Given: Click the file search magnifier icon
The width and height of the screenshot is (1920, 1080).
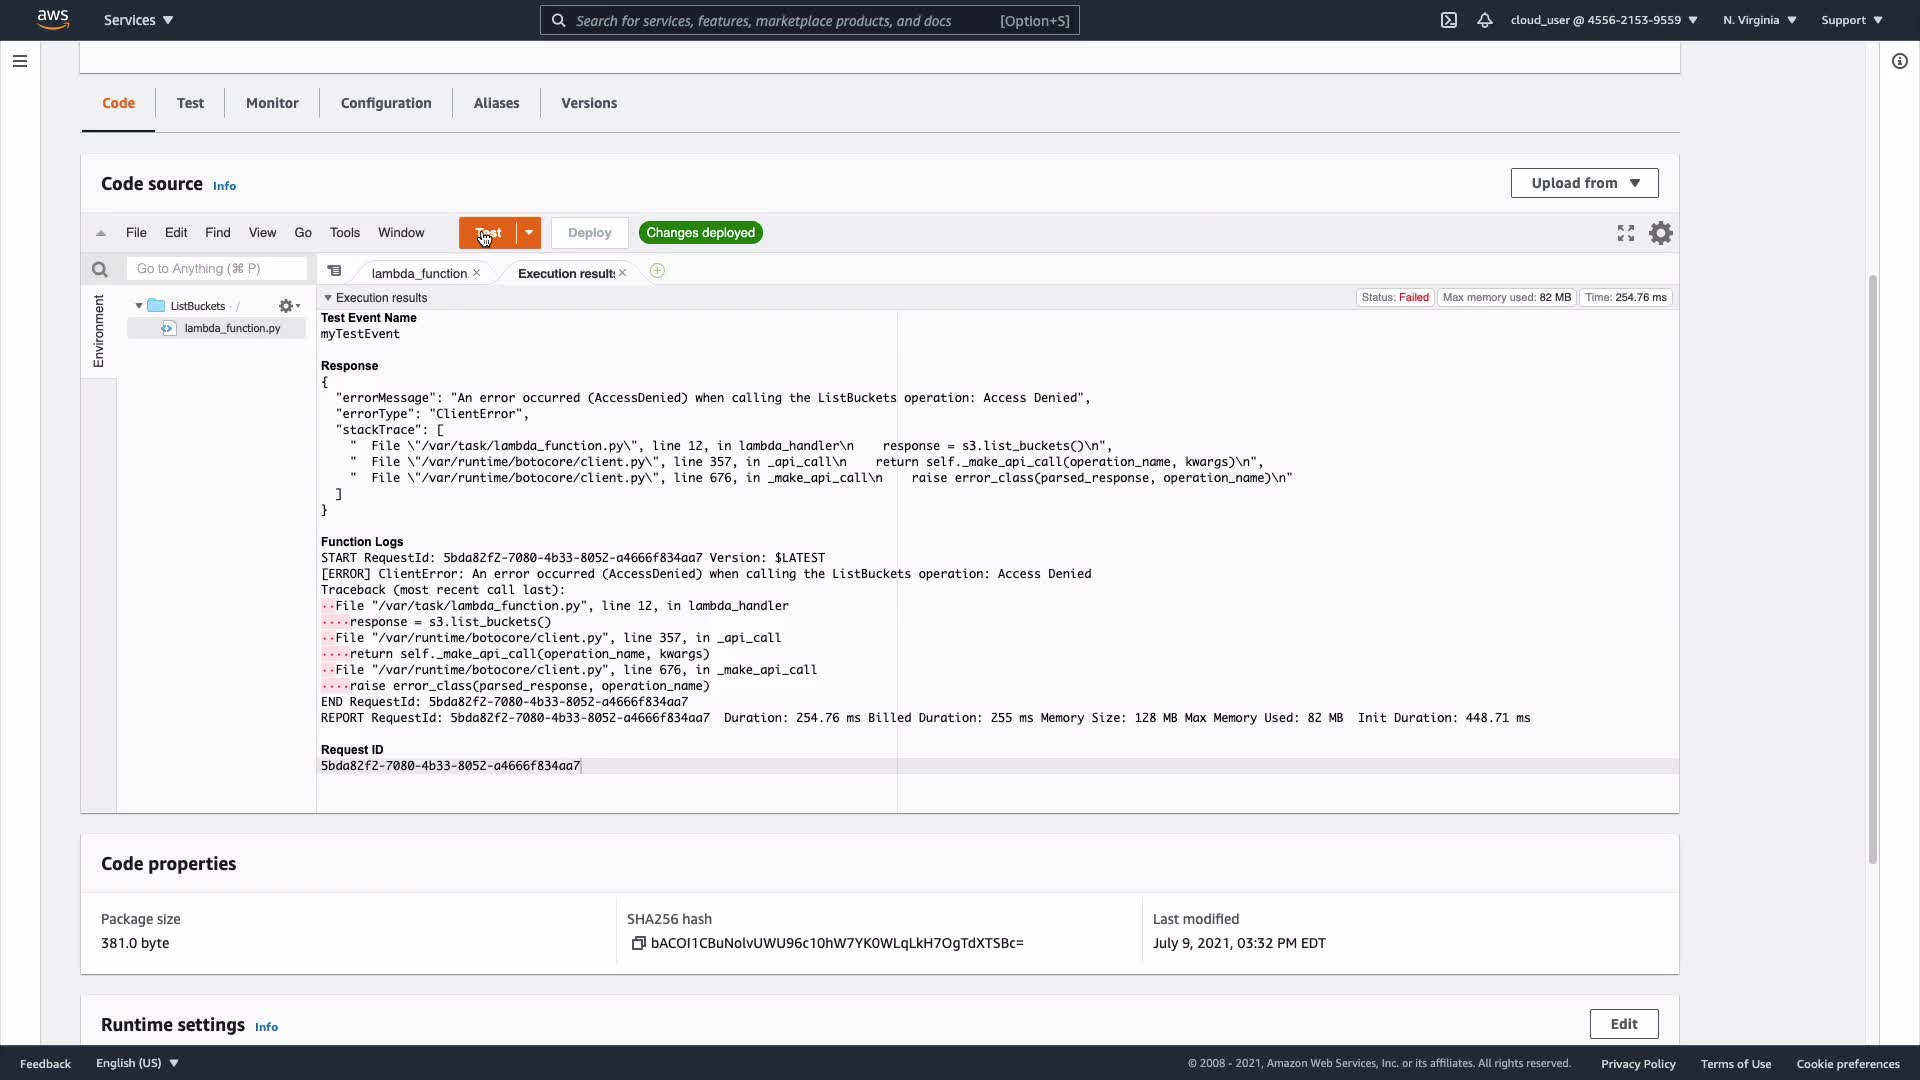Looking at the screenshot, I should 99,269.
